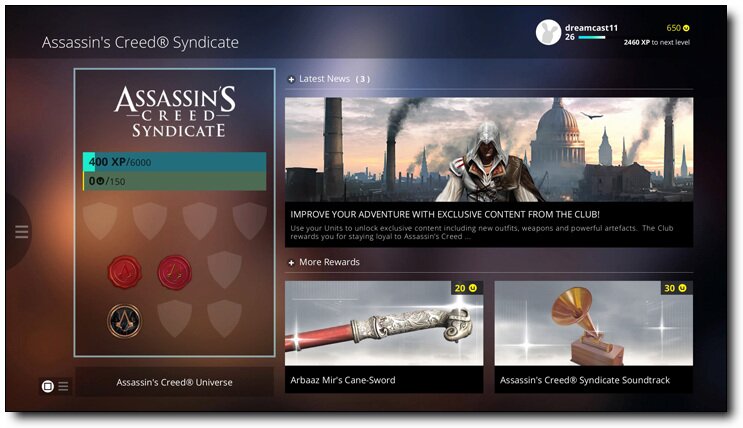Click the last shield slot in top row
The height and width of the screenshot is (428, 743).
[x=249, y=220]
